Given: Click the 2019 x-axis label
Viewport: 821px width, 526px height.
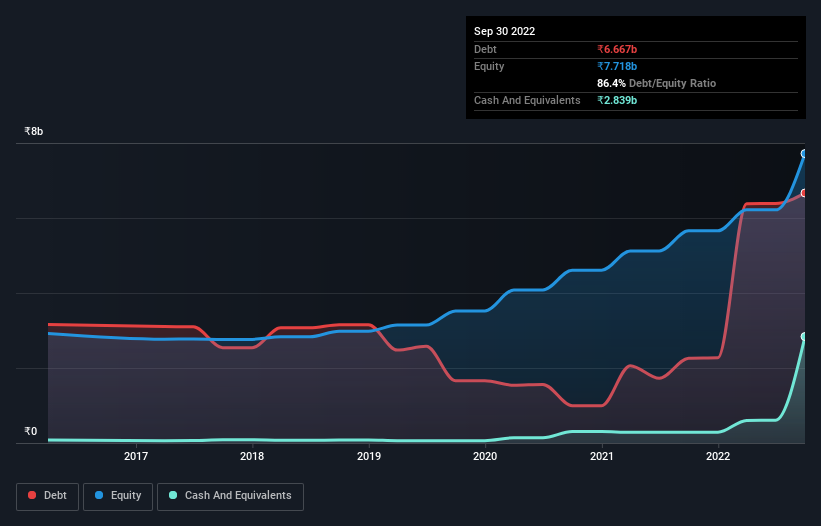Looking at the screenshot, I should (x=369, y=456).
